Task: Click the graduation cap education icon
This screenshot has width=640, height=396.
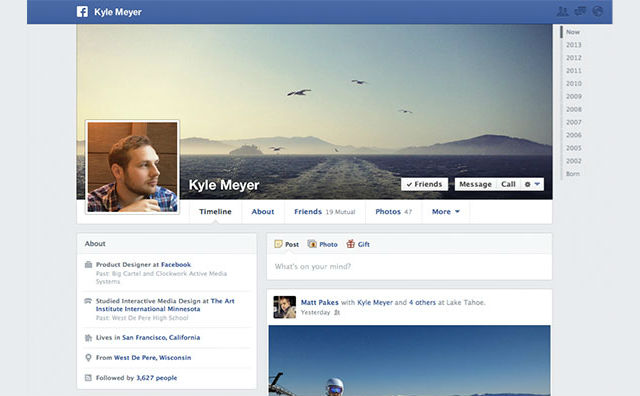Action: pos(88,301)
